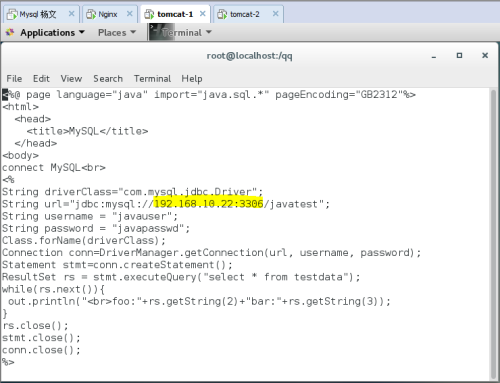Screen dimensions: 500x383
Task: Close the root@localhost terminal window
Action: pyautogui.click(x=485, y=55)
